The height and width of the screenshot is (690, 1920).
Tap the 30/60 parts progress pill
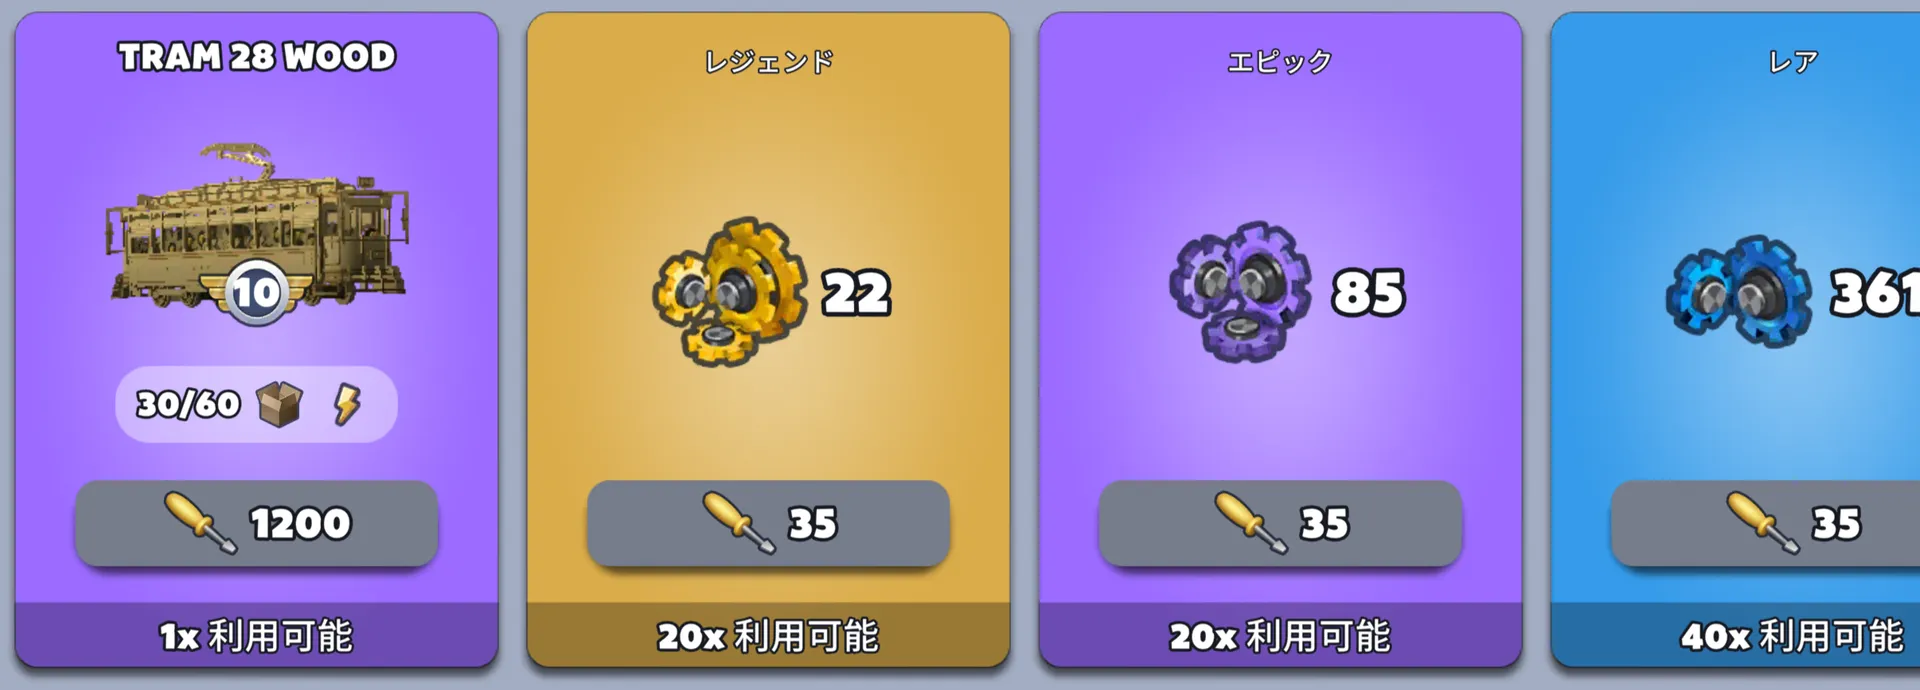pyautogui.click(x=256, y=404)
